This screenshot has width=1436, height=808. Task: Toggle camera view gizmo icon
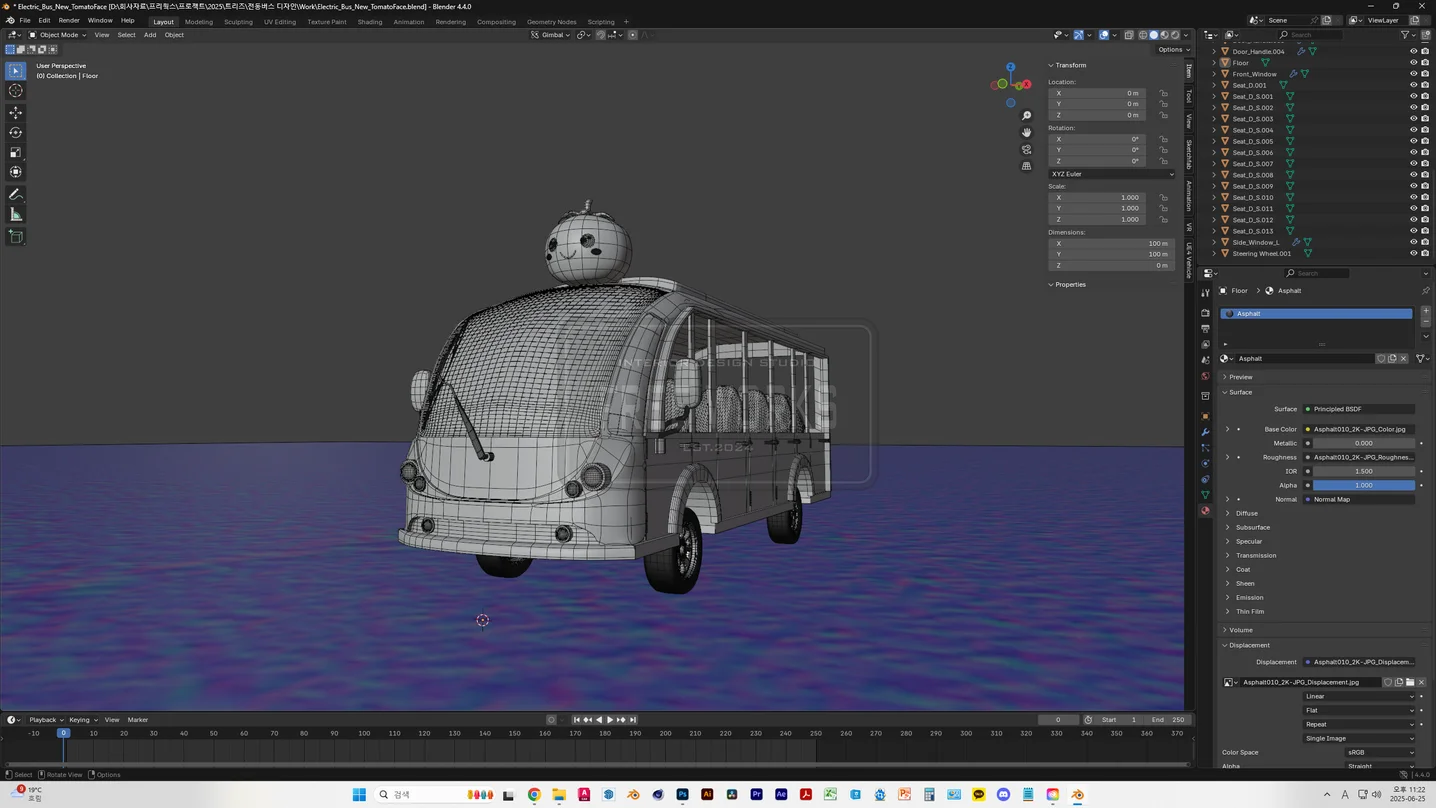tap(1026, 150)
